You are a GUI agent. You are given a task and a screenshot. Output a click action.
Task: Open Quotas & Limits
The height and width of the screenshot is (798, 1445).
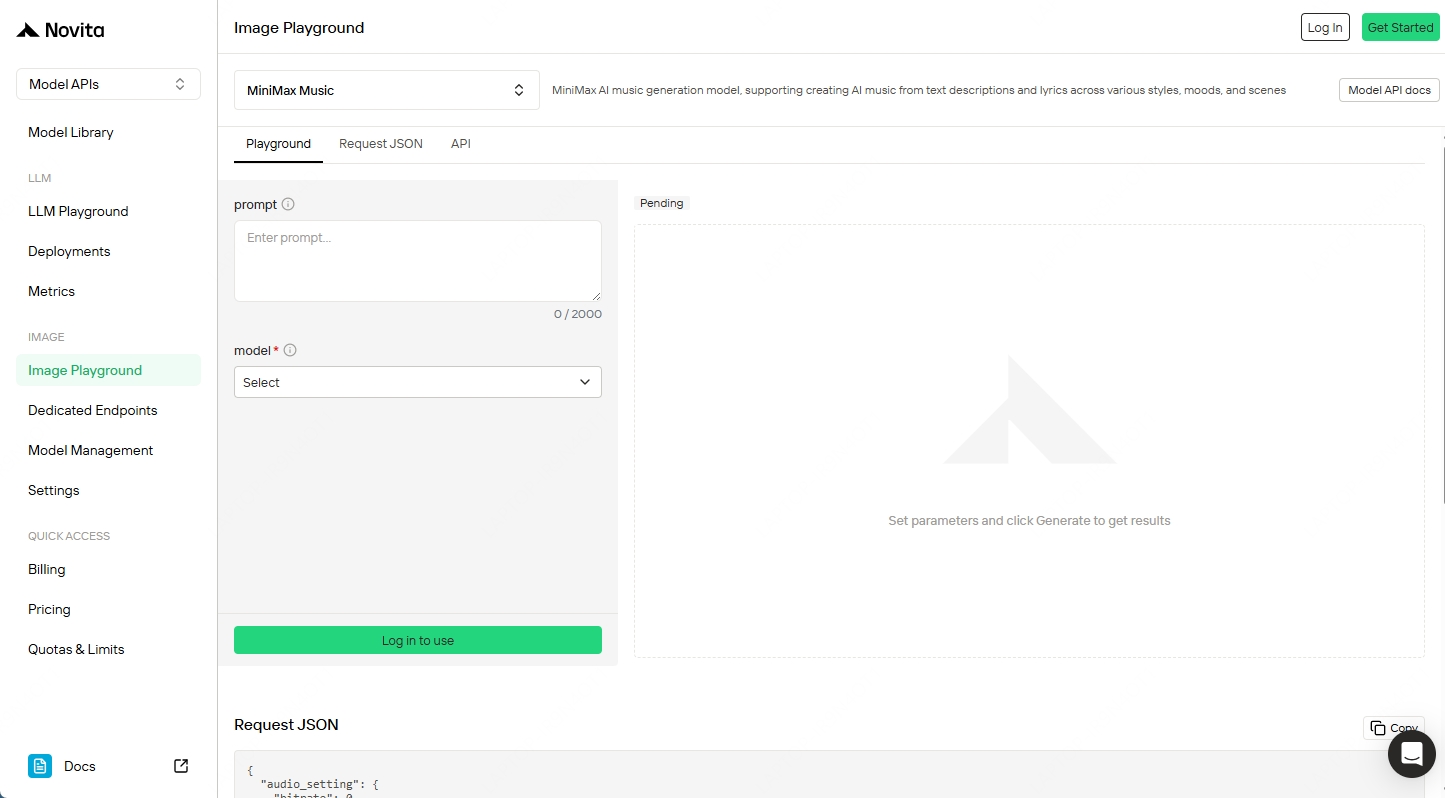click(x=76, y=649)
